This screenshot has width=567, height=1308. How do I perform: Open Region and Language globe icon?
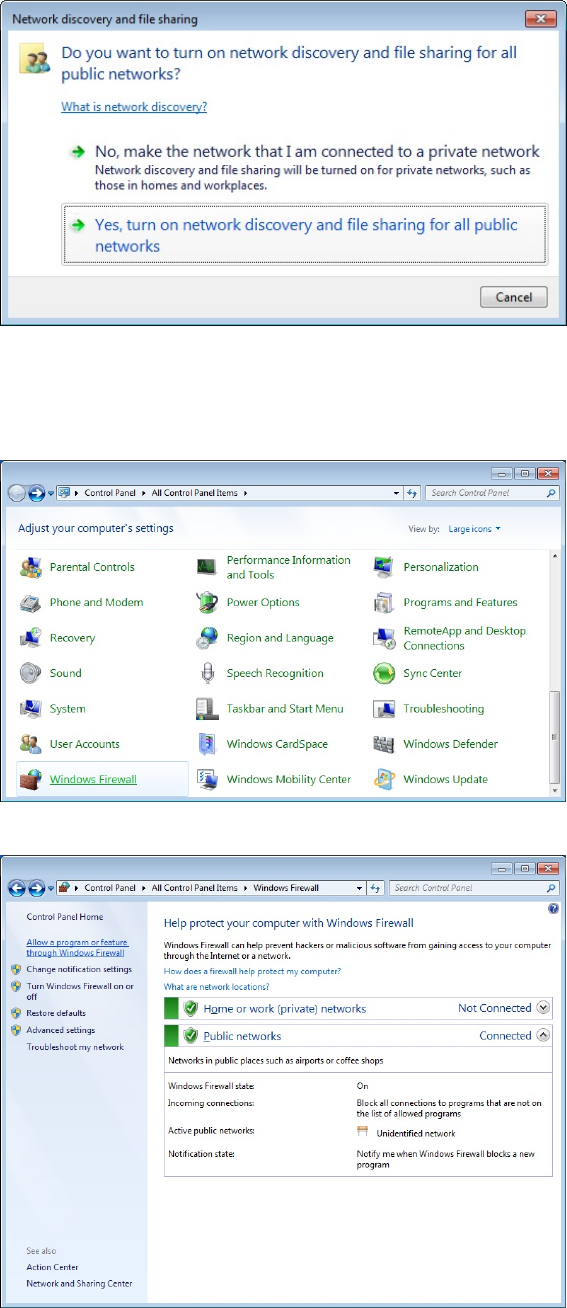(208, 638)
